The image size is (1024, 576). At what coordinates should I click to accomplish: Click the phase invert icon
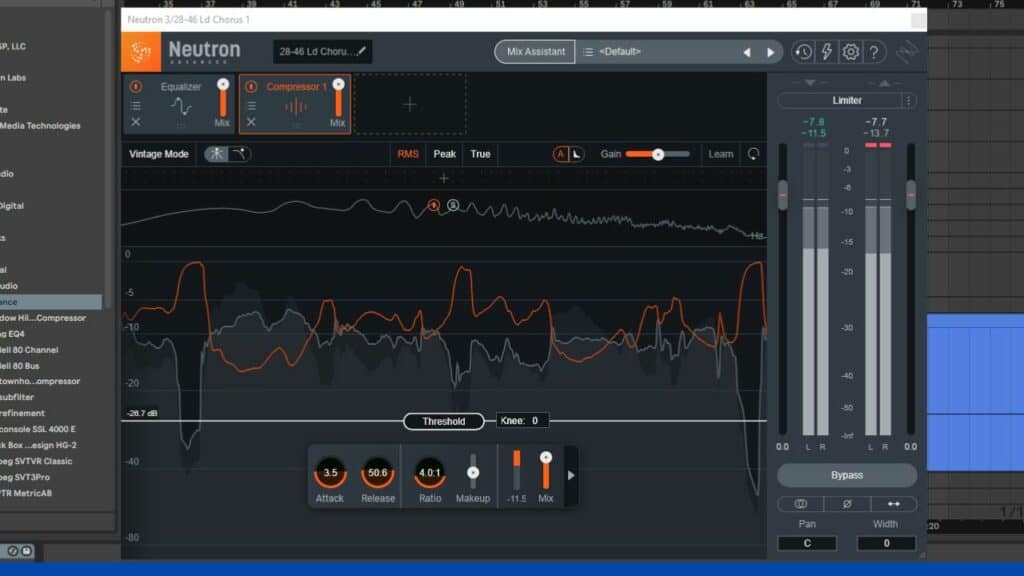click(x=847, y=504)
